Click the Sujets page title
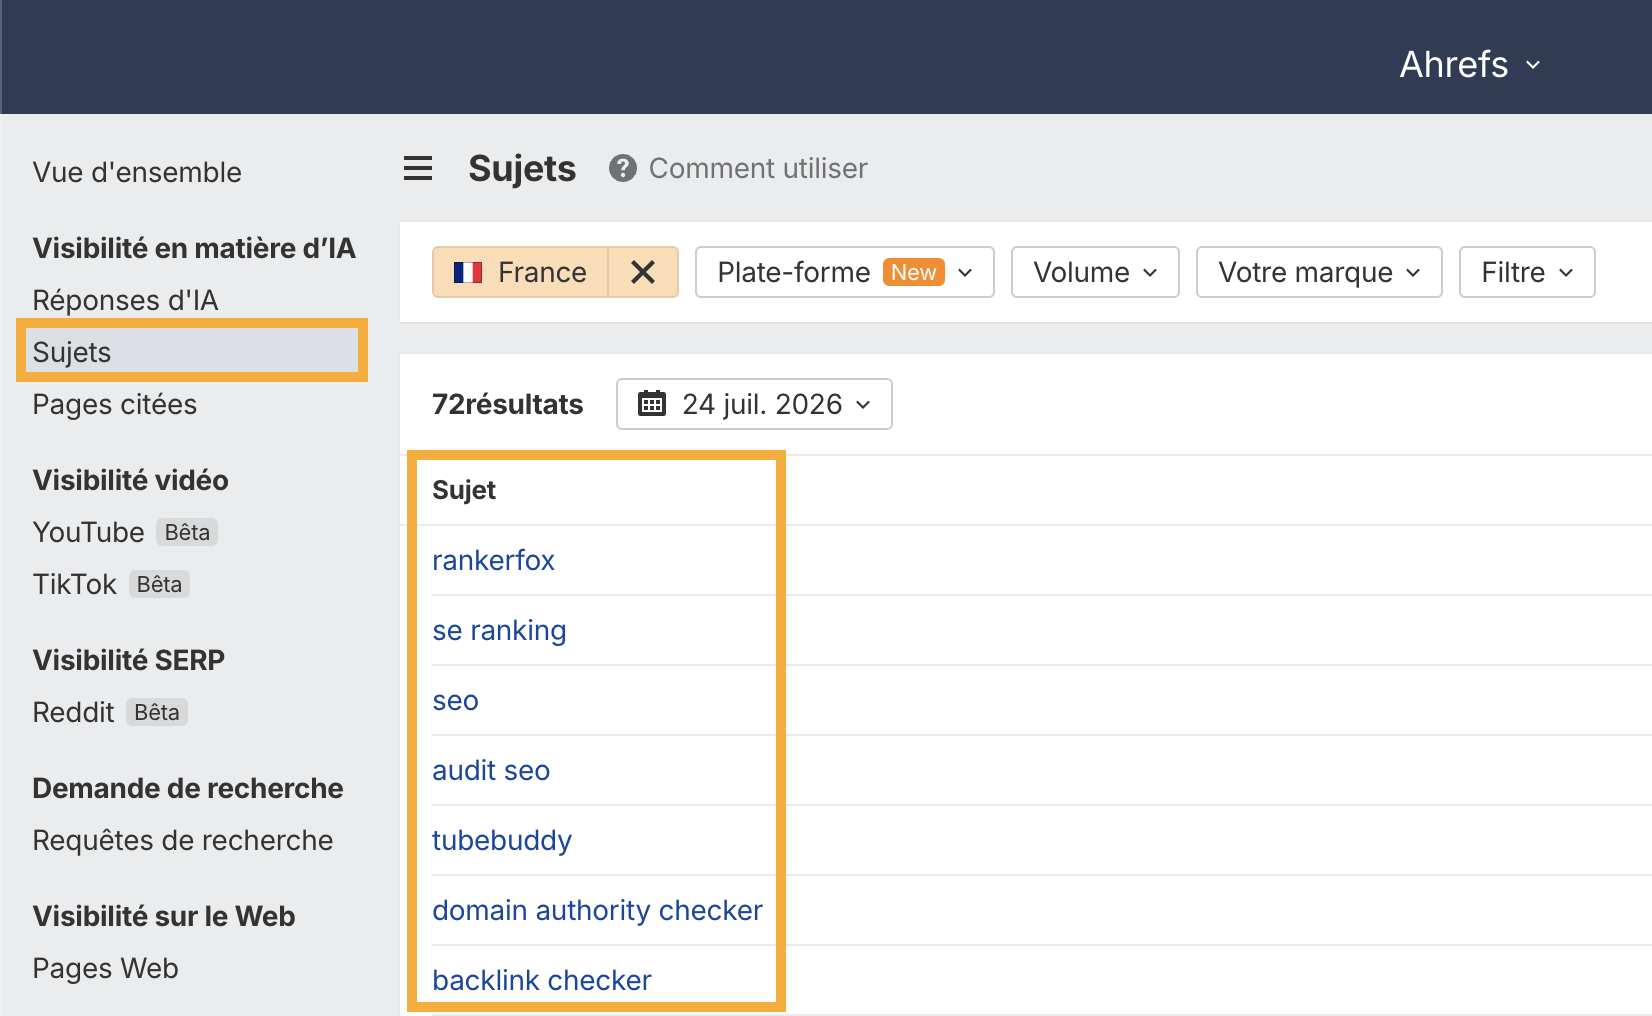The height and width of the screenshot is (1016, 1652). tap(522, 169)
